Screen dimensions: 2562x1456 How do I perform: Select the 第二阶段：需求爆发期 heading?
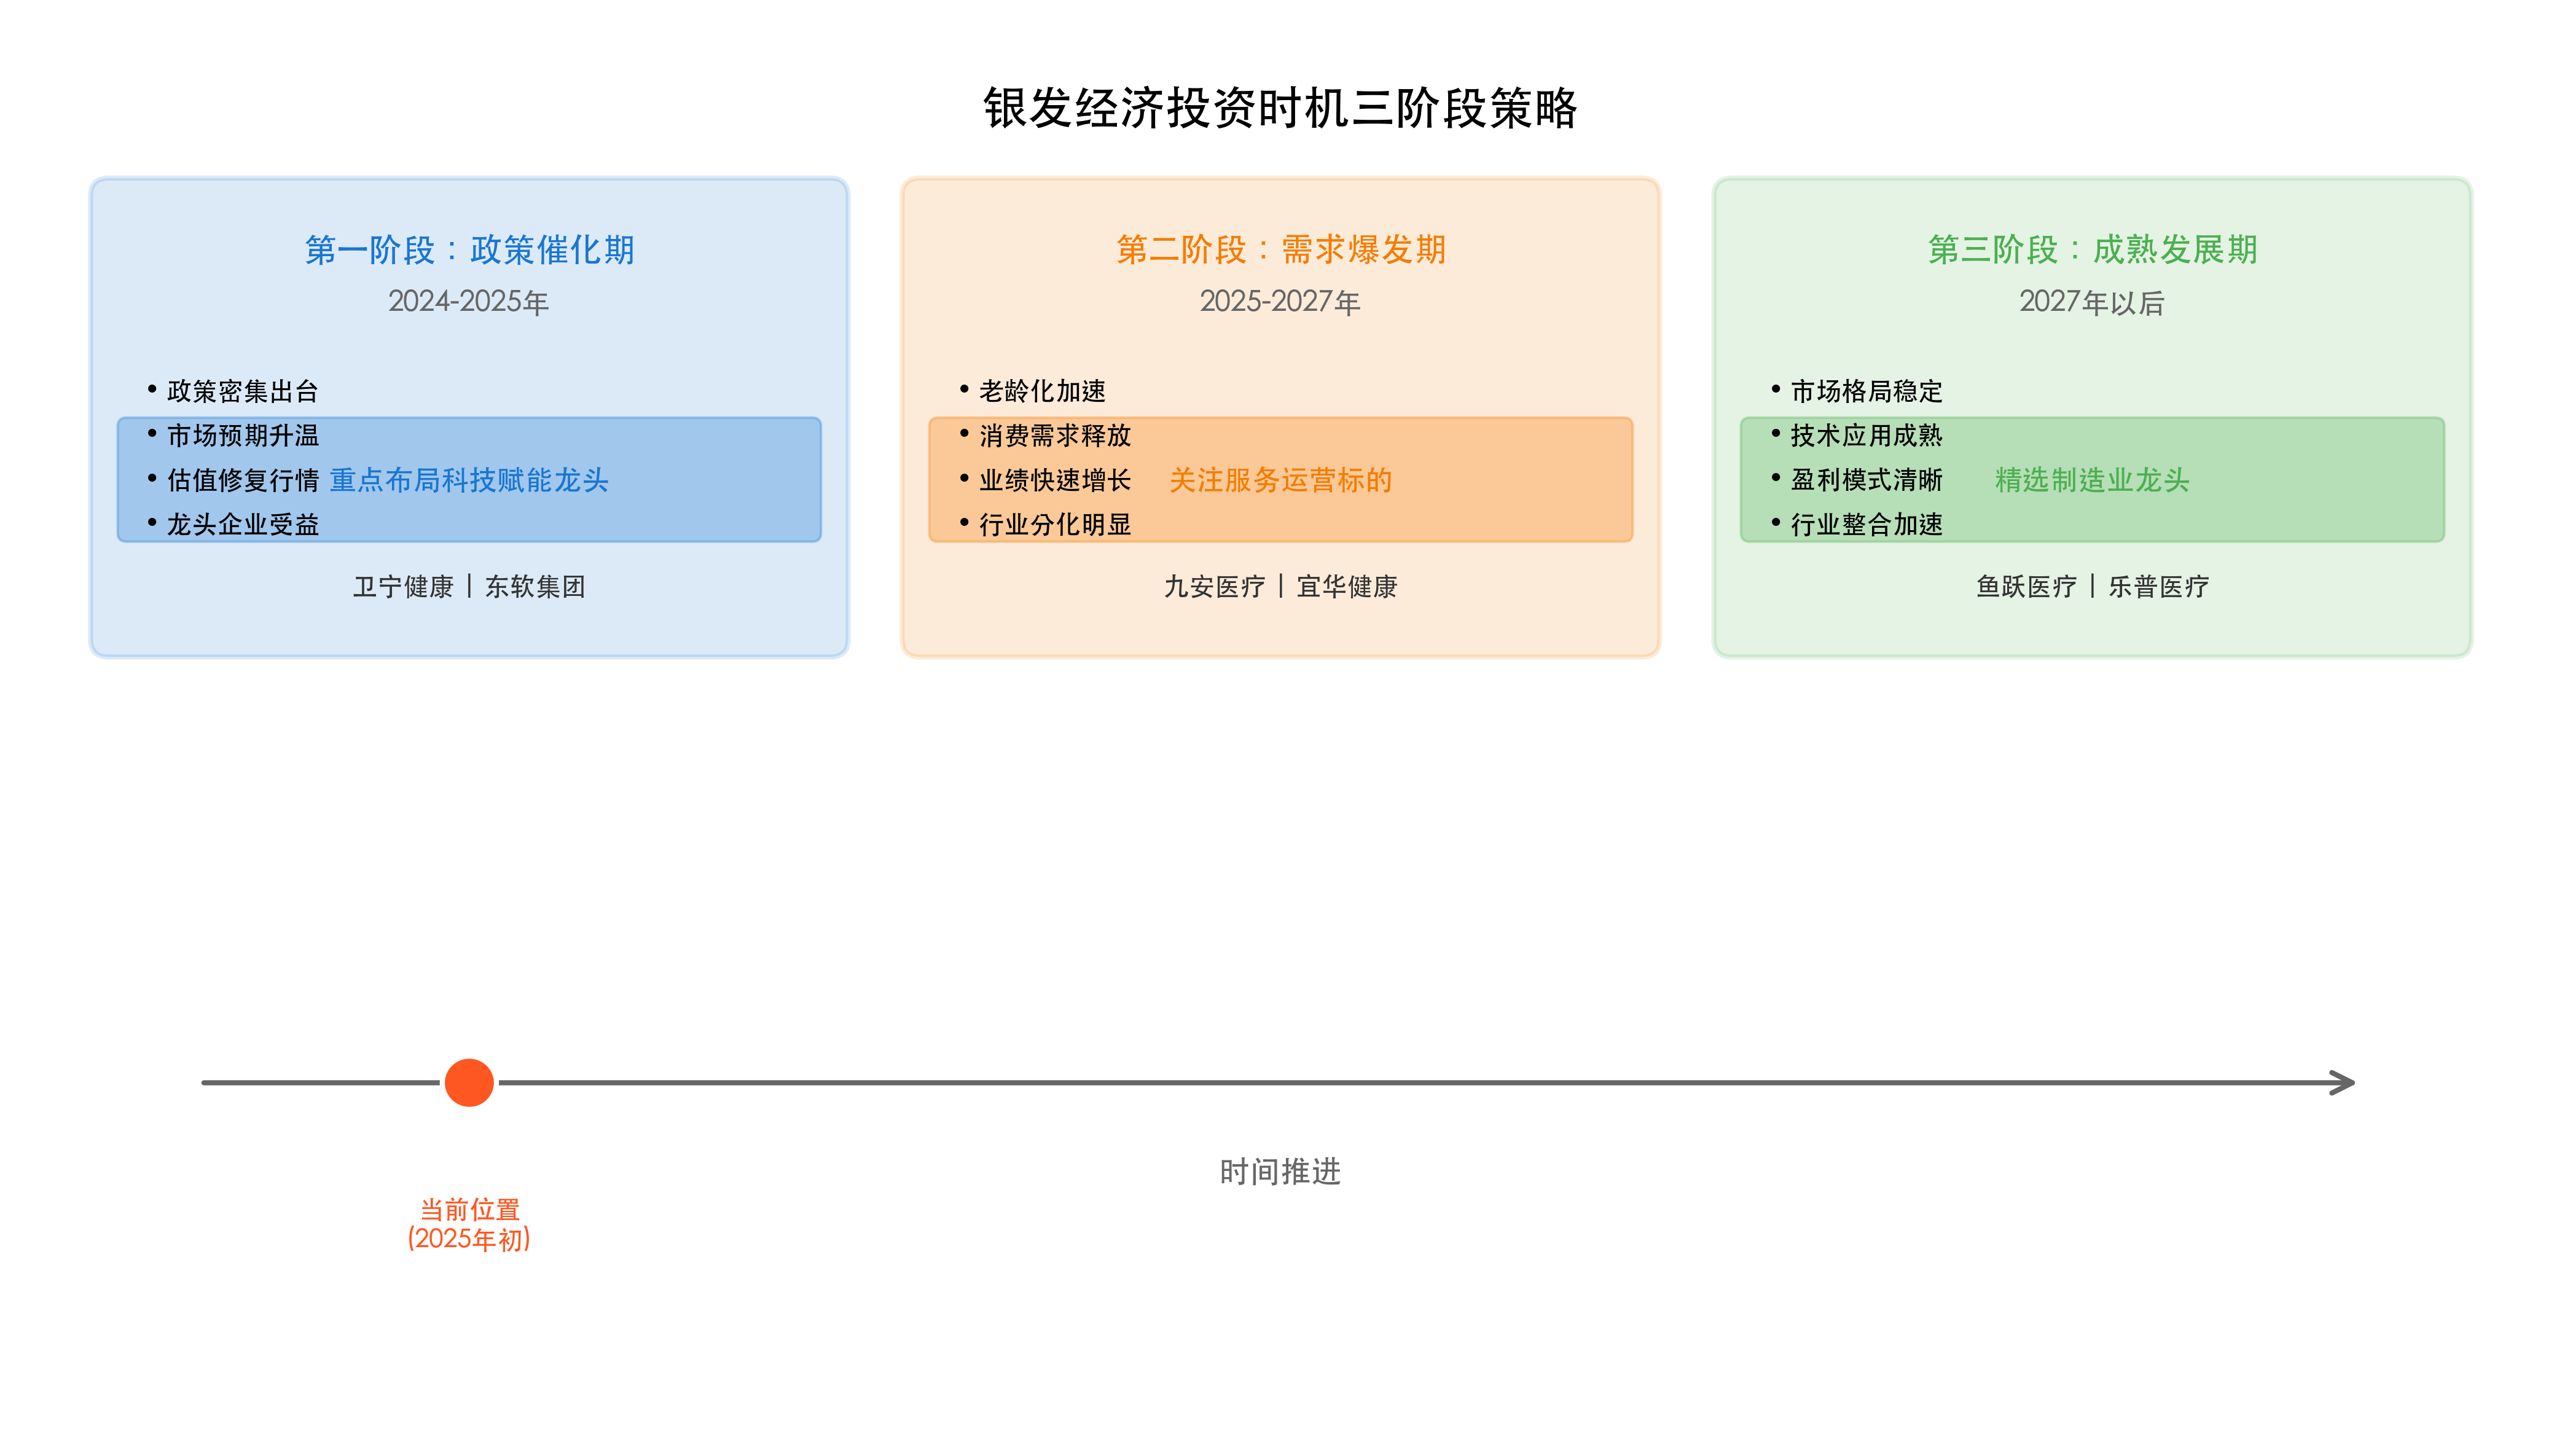click(1280, 250)
